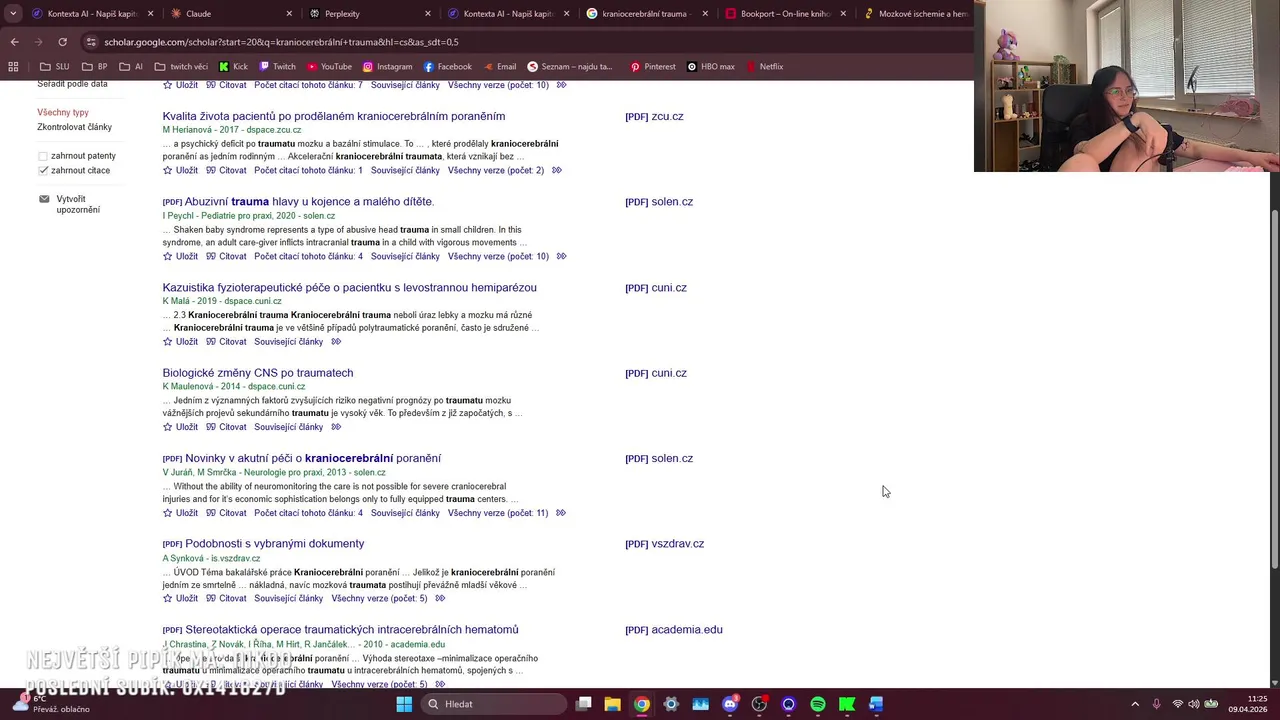This screenshot has width=1280, height=720.
Task: Close the Claude tab
Action: tap(289, 14)
